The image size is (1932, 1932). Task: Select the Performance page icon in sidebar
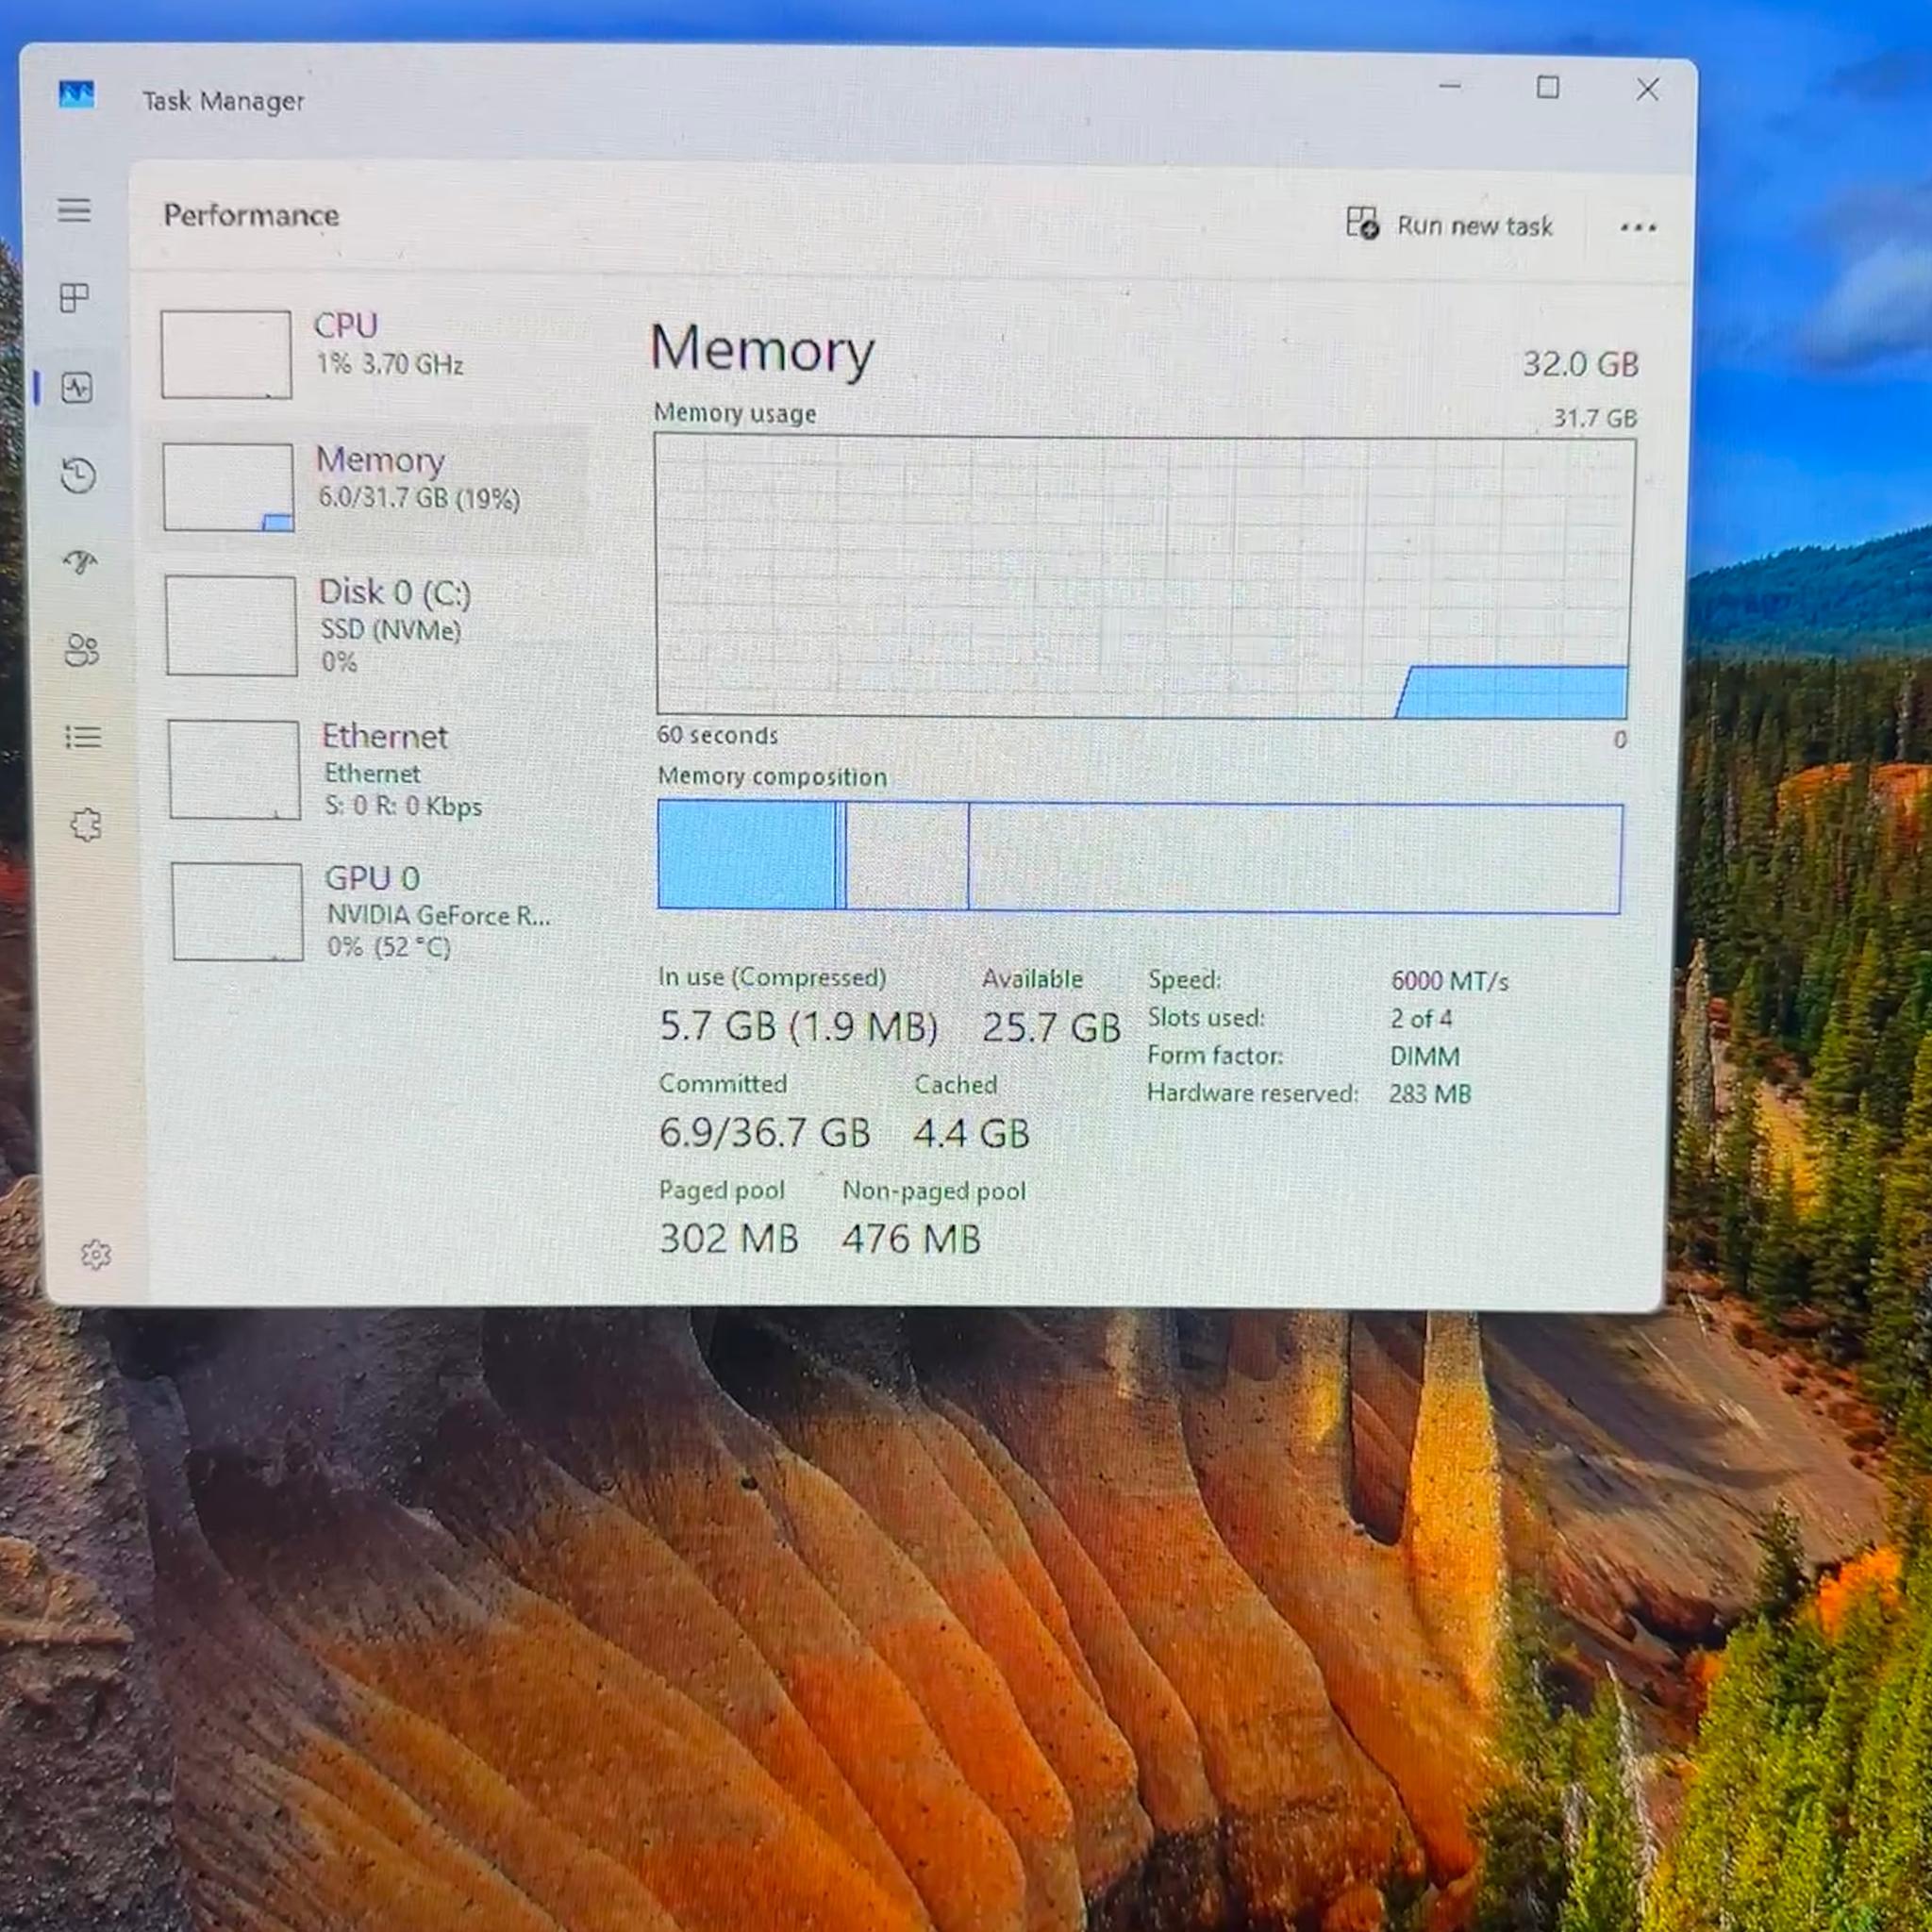point(77,387)
